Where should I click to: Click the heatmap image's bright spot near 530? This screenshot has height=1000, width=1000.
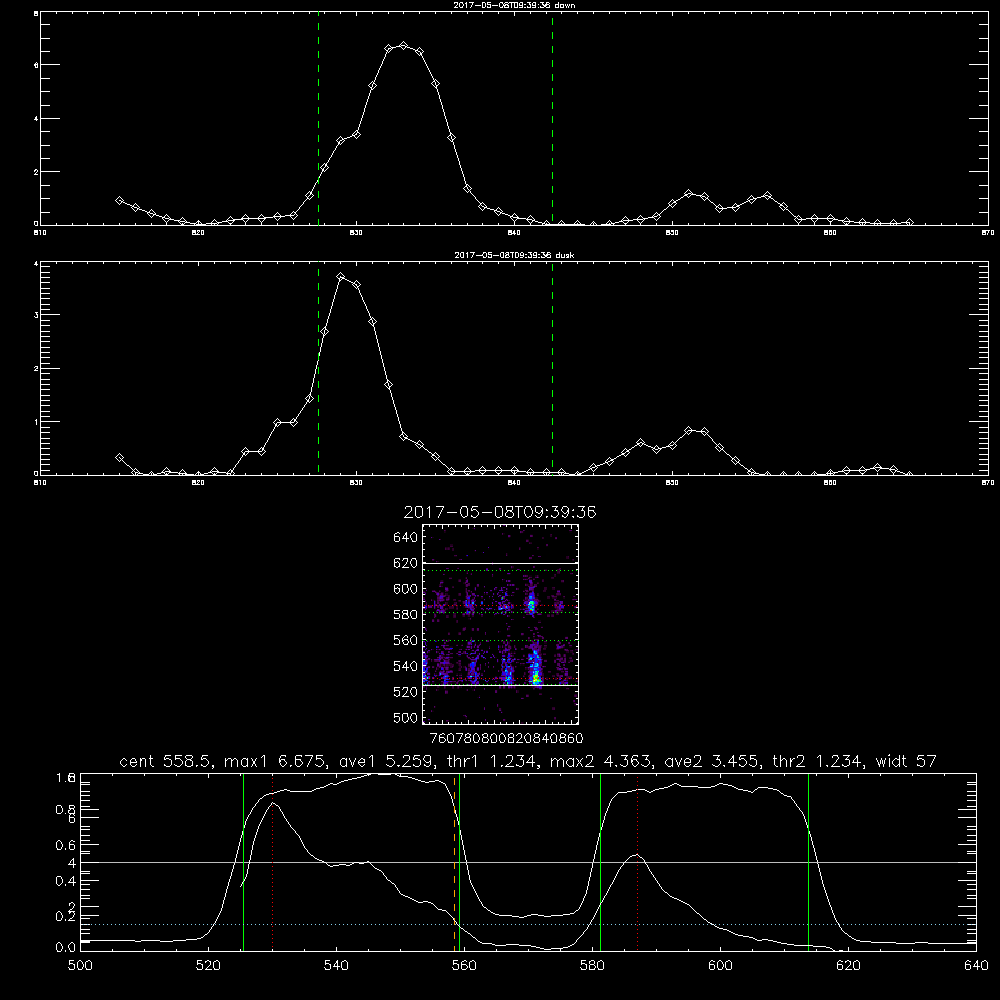[536, 677]
